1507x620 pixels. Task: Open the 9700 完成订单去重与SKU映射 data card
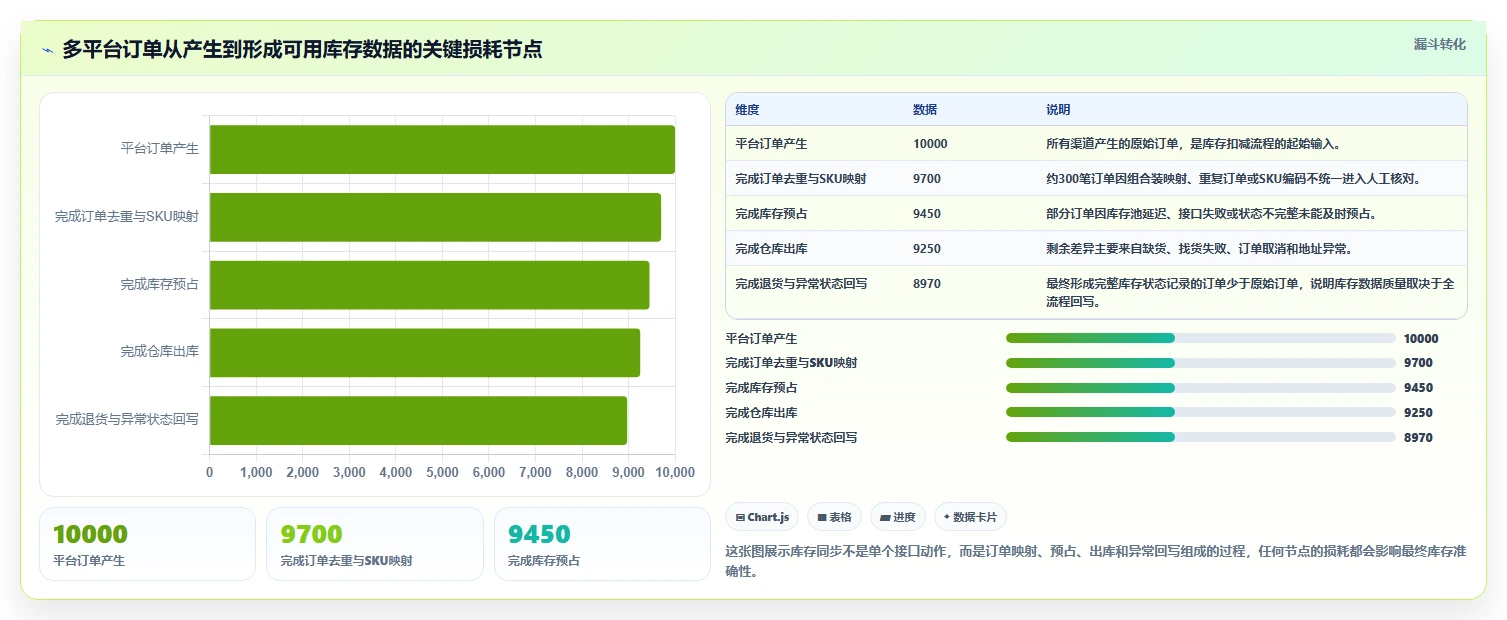tap(375, 544)
